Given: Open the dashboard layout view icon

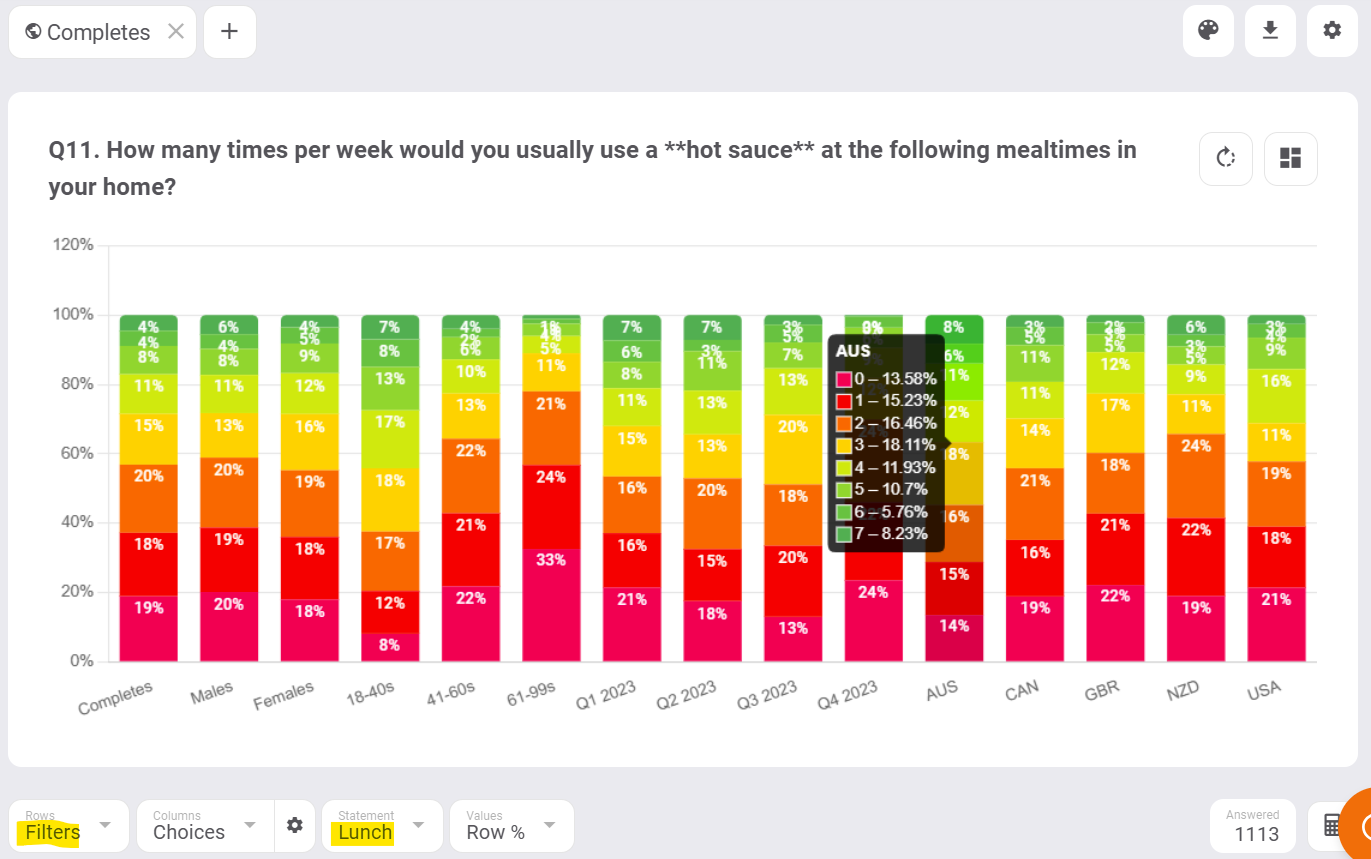Looking at the screenshot, I should point(1290,158).
